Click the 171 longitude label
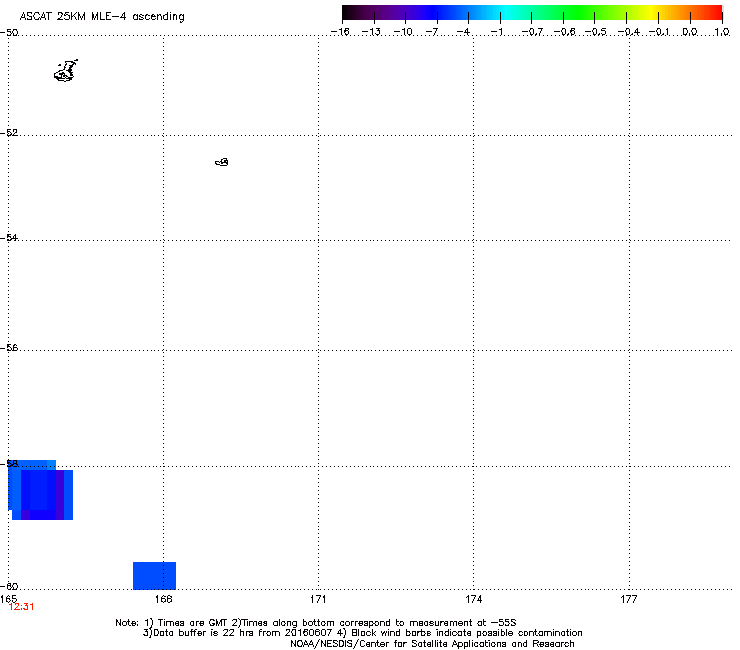This screenshot has height=650, width=740. coord(318,599)
